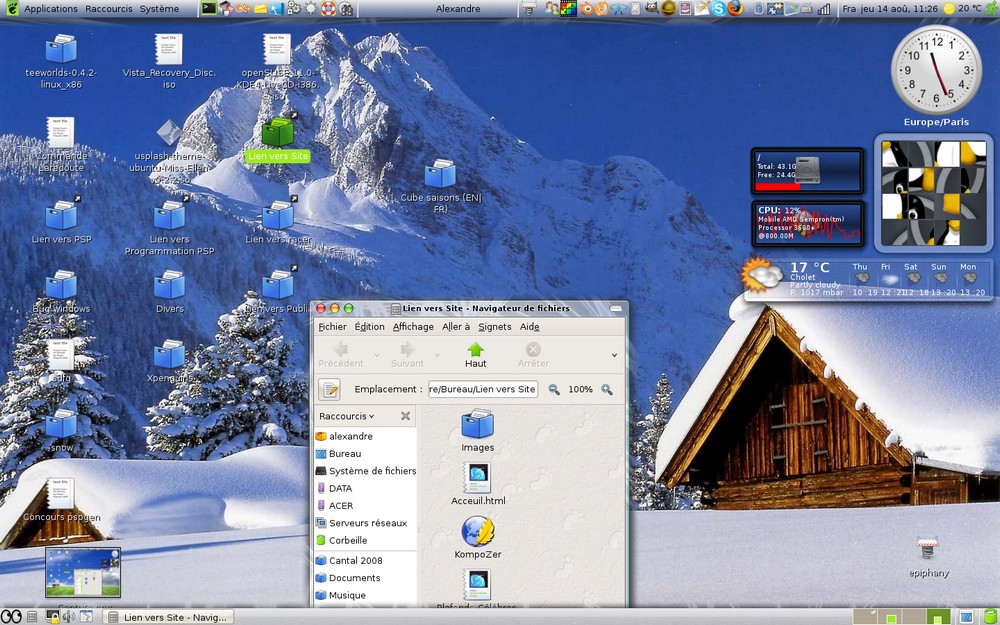Open Blender from the top panel

click(587, 8)
